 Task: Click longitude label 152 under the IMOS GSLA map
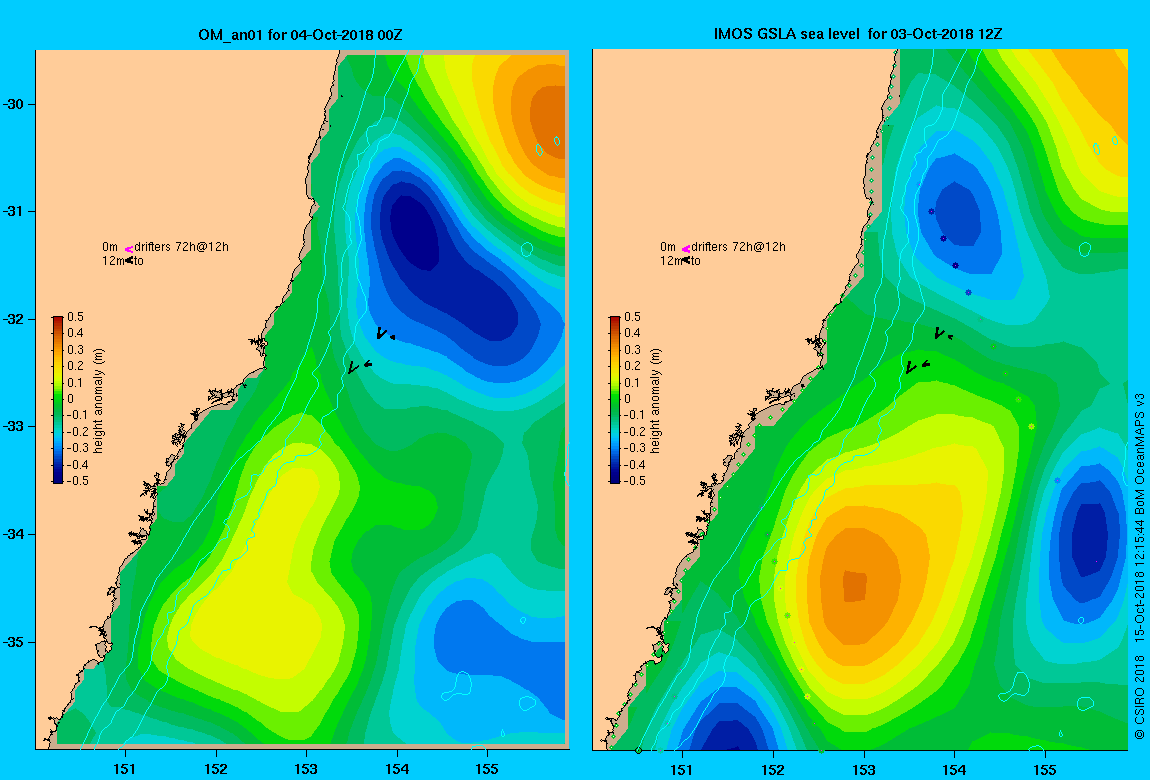[x=773, y=769]
